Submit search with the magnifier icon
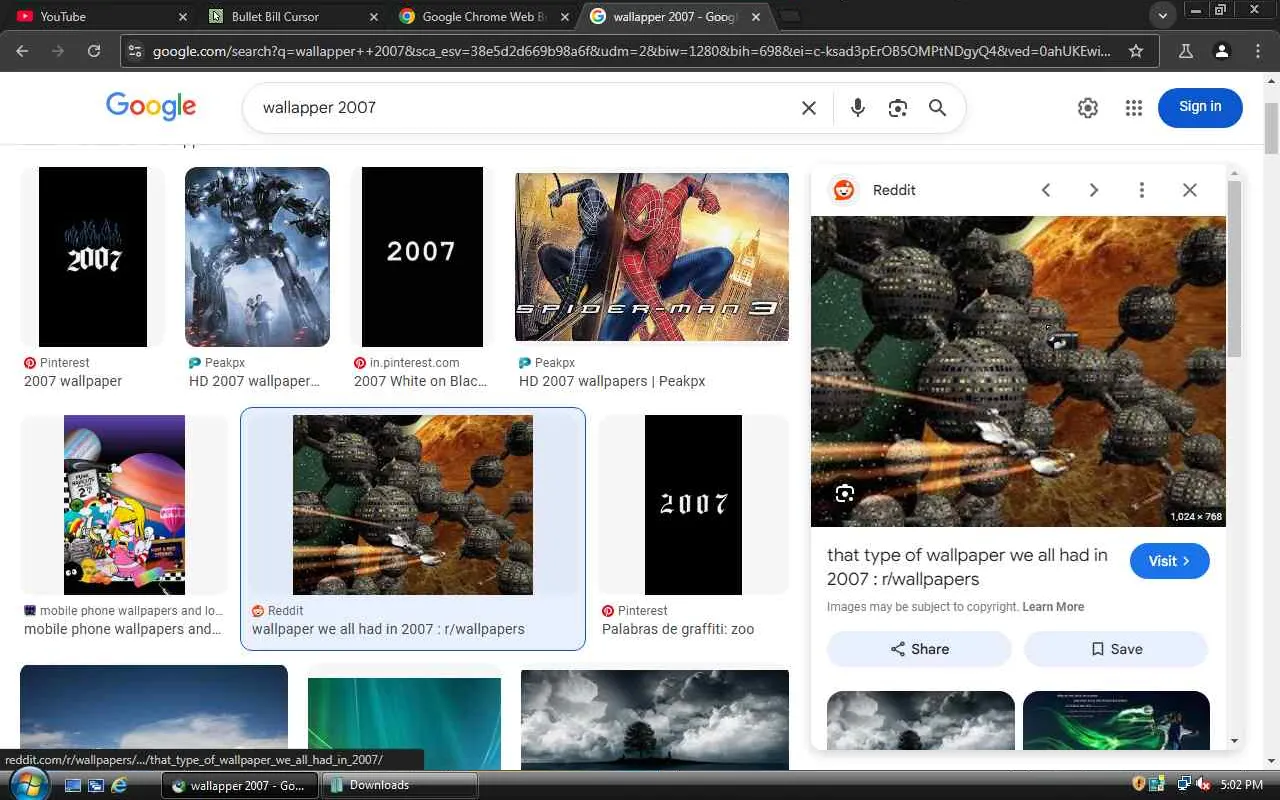The width and height of the screenshot is (1280, 800). (937, 108)
